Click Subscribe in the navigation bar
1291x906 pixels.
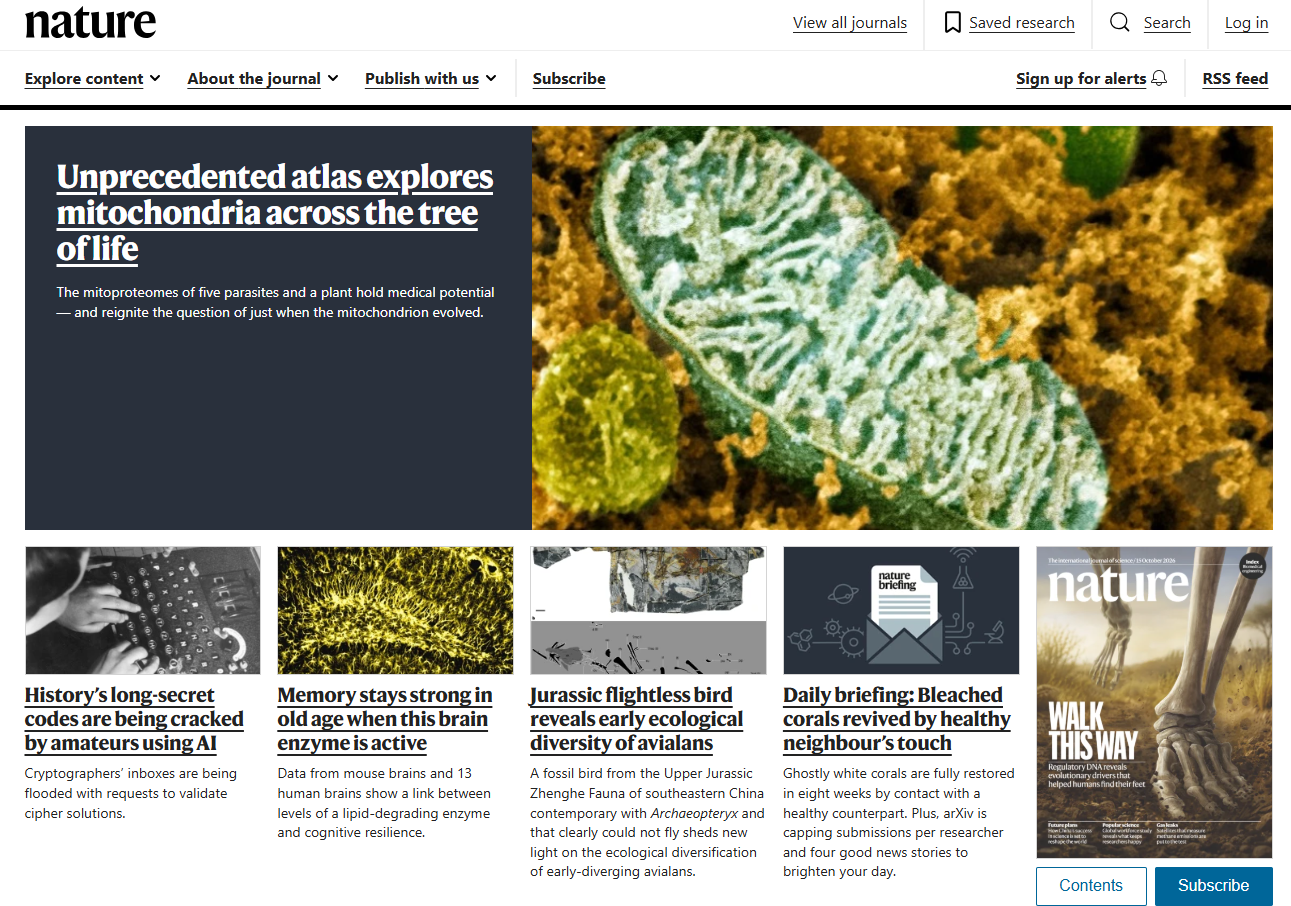coord(569,79)
